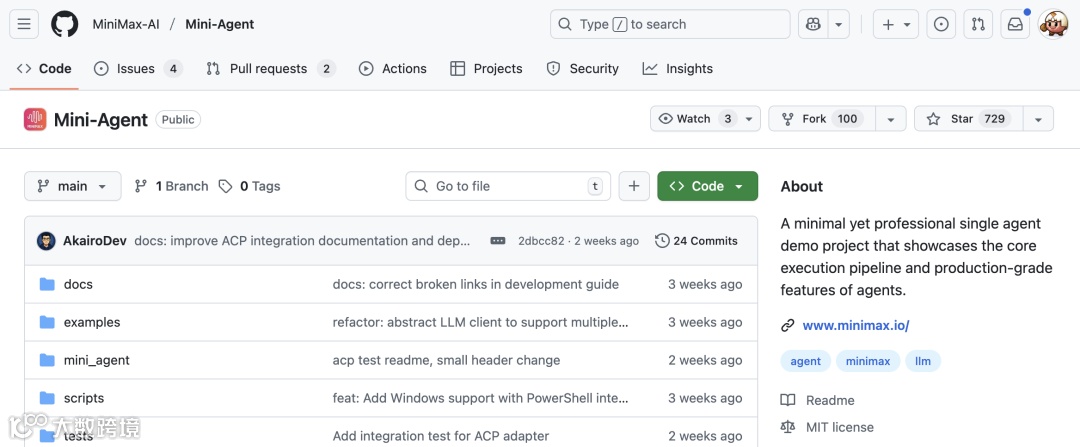Viewport: 1080px width, 447px height.
Task: Open the www.minimax.io link
Action: click(x=855, y=325)
